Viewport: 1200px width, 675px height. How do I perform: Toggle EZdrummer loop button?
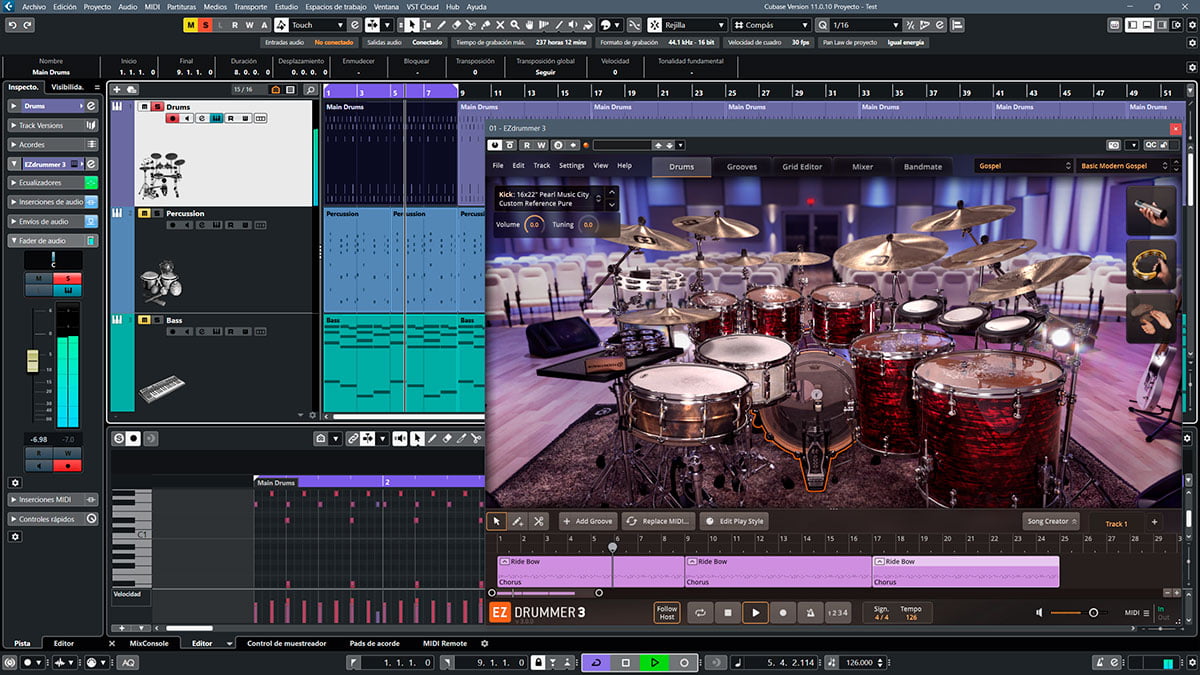tap(701, 612)
